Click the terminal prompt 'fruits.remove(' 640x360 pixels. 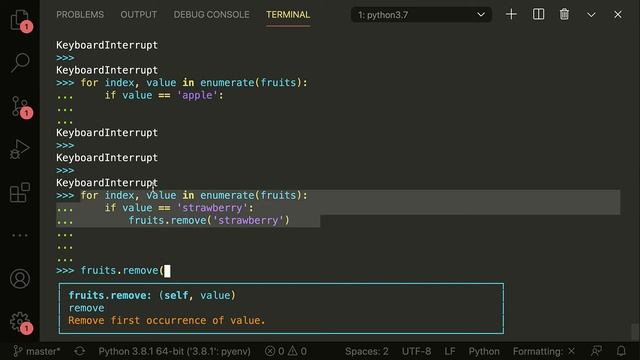122,271
